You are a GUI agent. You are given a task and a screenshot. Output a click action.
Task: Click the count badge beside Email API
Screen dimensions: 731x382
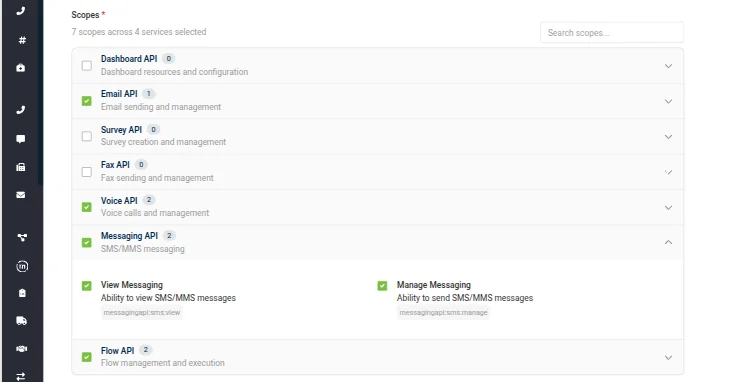(149, 94)
